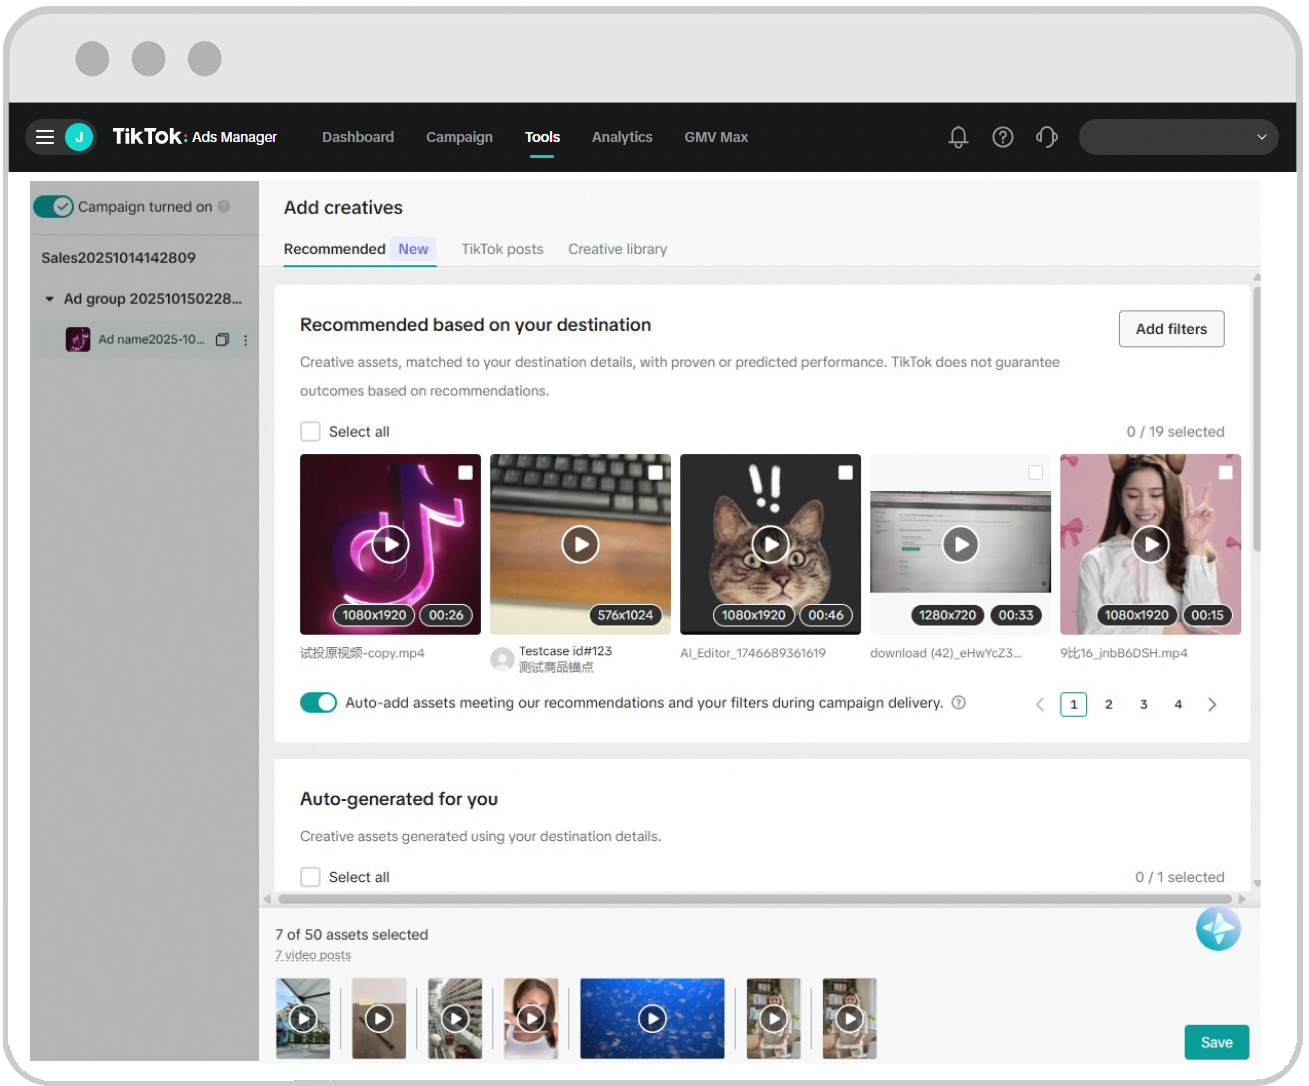Viewport: 1309px width, 1086px height.
Task: Play the AI_Editor cat video
Action: (x=771, y=545)
